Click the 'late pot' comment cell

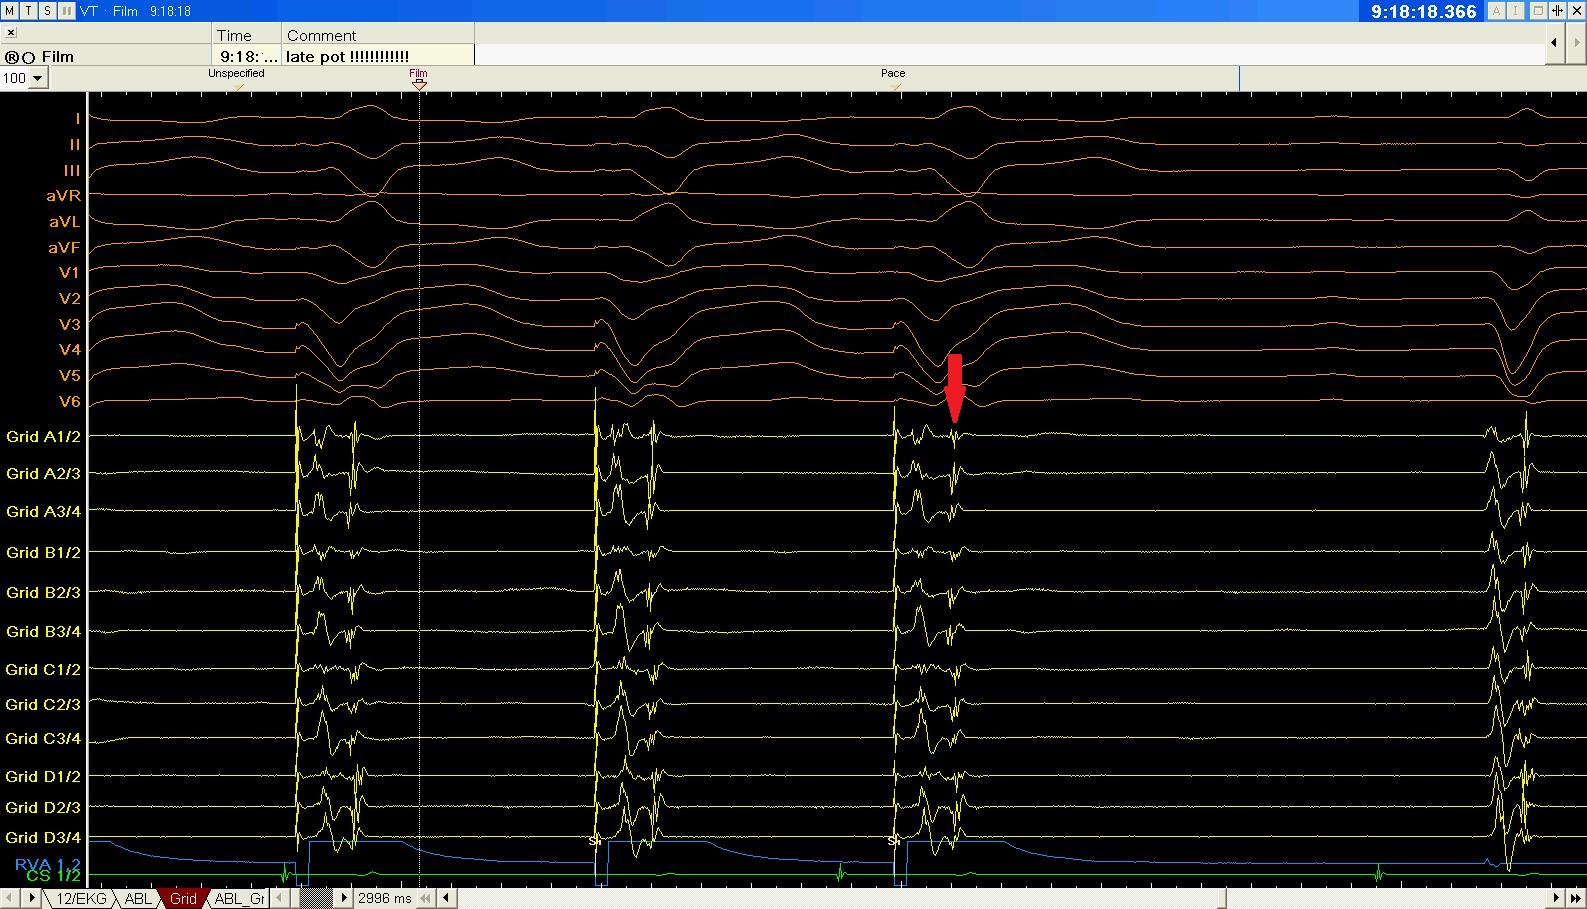pos(377,57)
